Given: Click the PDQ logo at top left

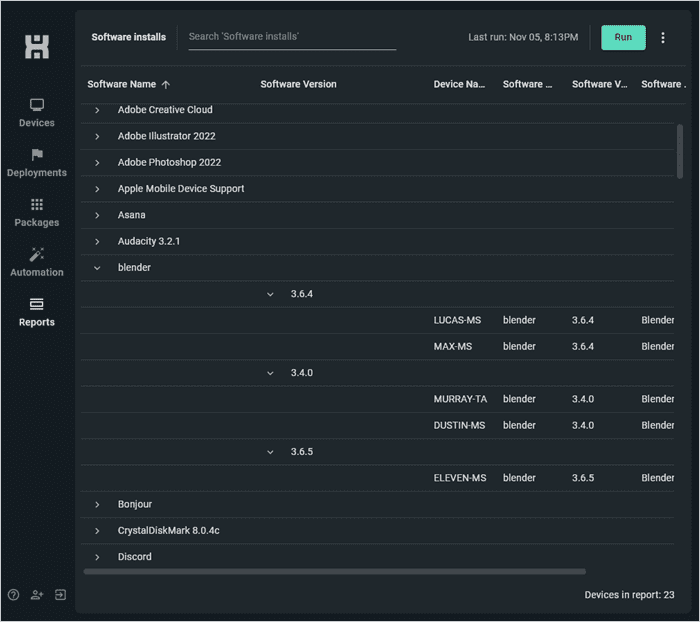Looking at the screenshot, I should point(37,46).
